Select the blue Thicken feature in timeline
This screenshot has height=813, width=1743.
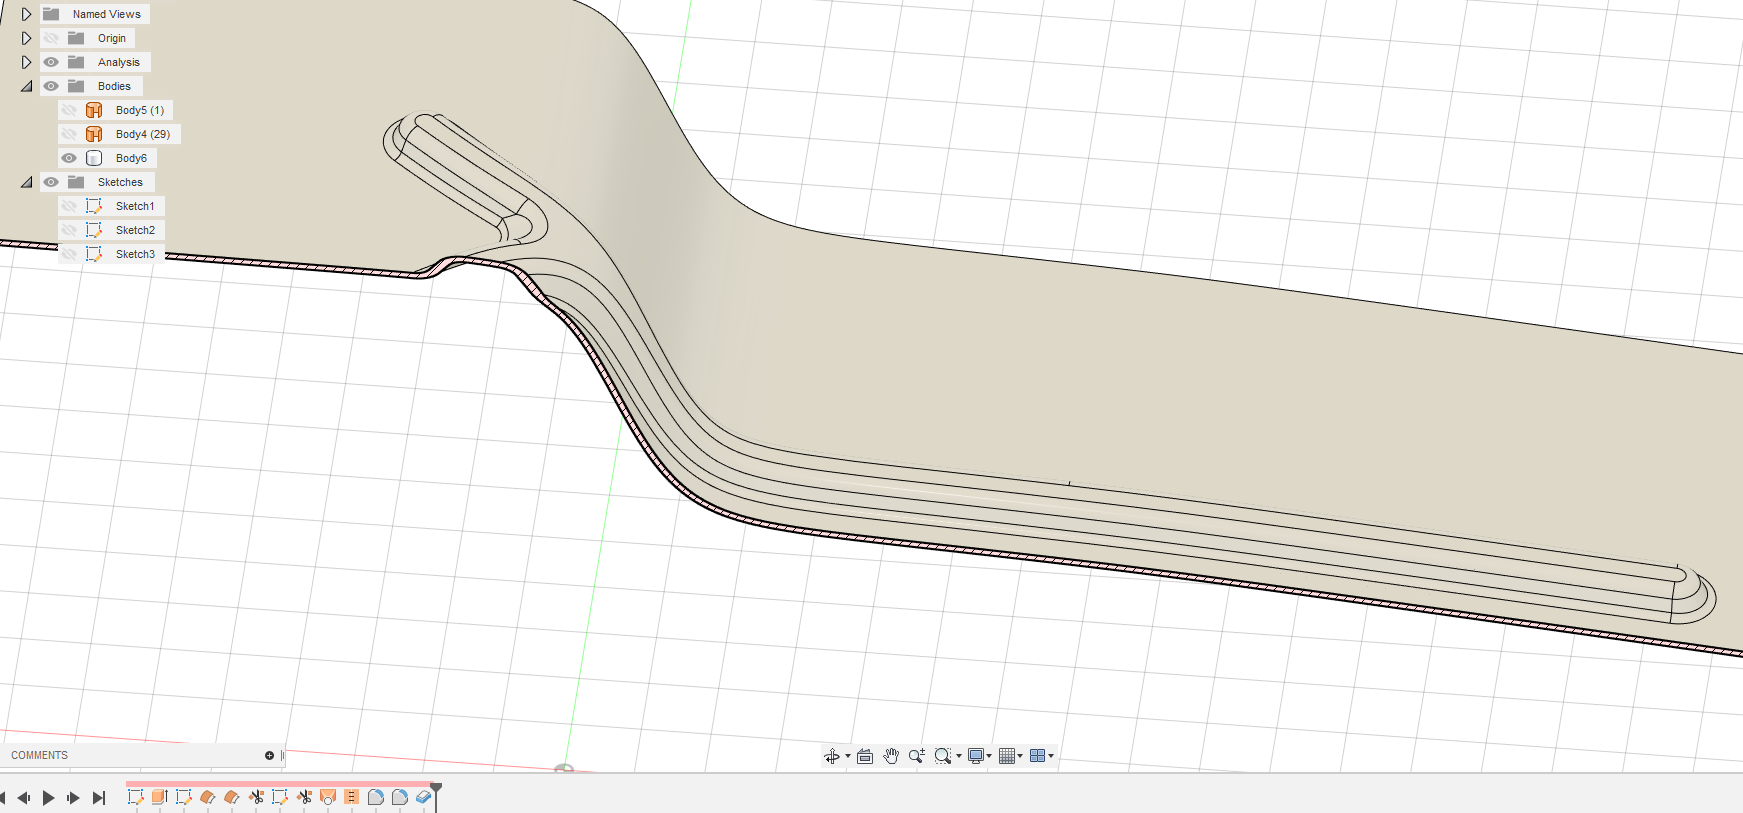tap(423, 797)
